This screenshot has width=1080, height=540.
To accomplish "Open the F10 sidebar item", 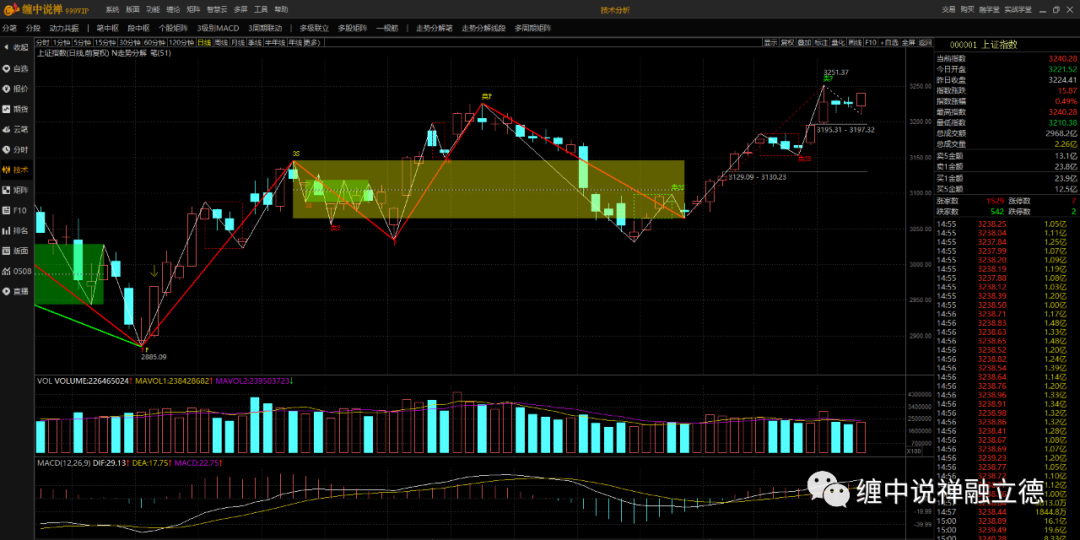I will 15,210.
